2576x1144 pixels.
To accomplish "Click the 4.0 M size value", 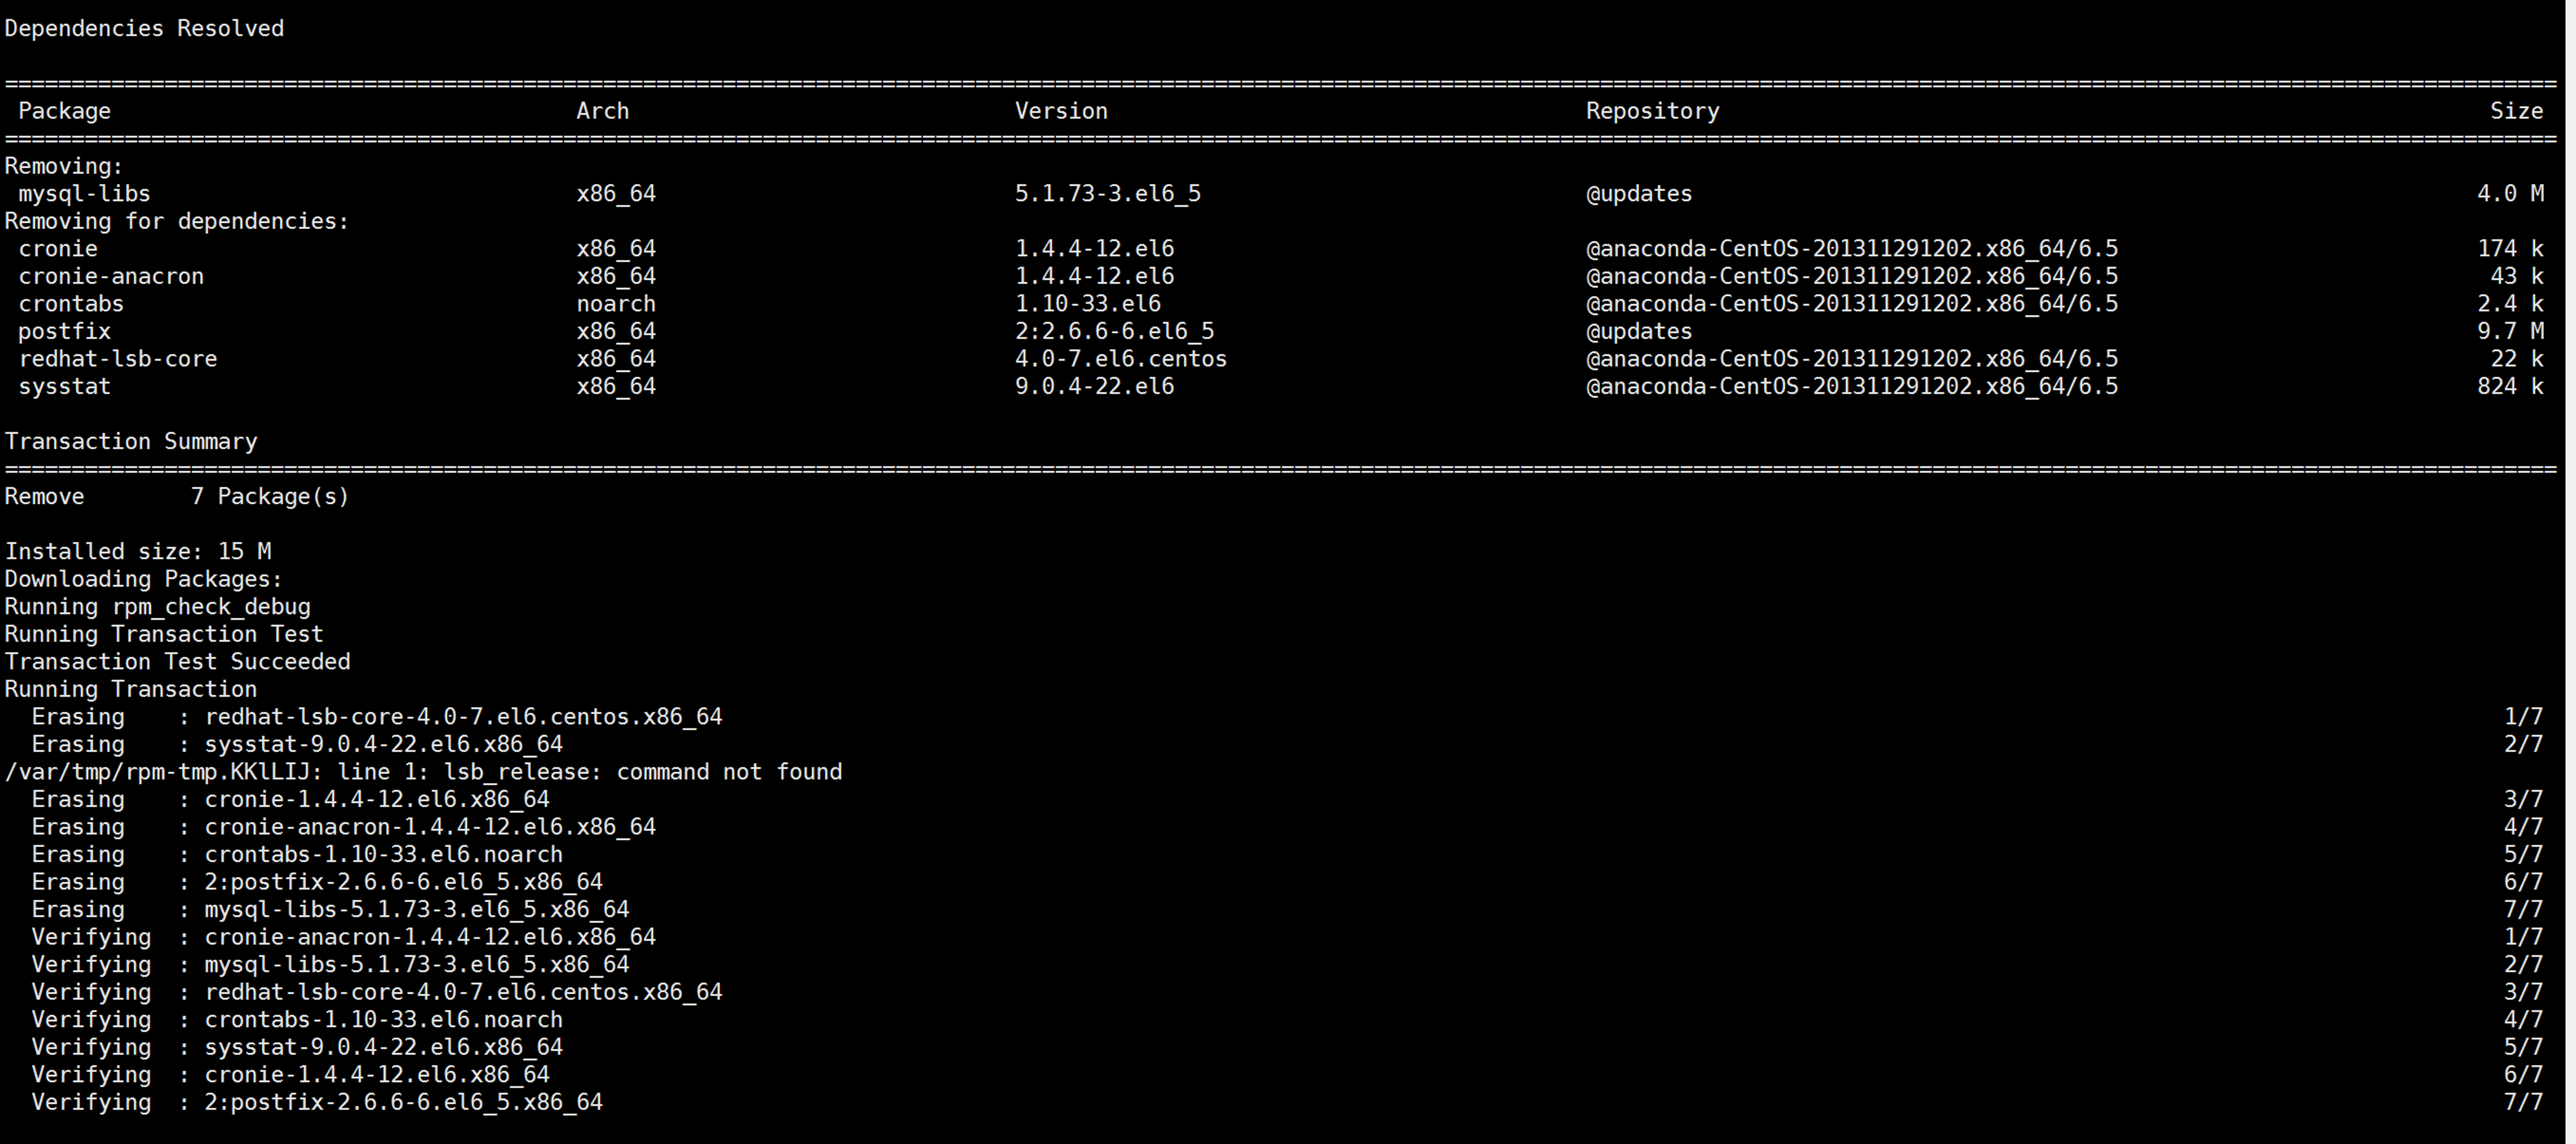I will [x=2510, y=193].
